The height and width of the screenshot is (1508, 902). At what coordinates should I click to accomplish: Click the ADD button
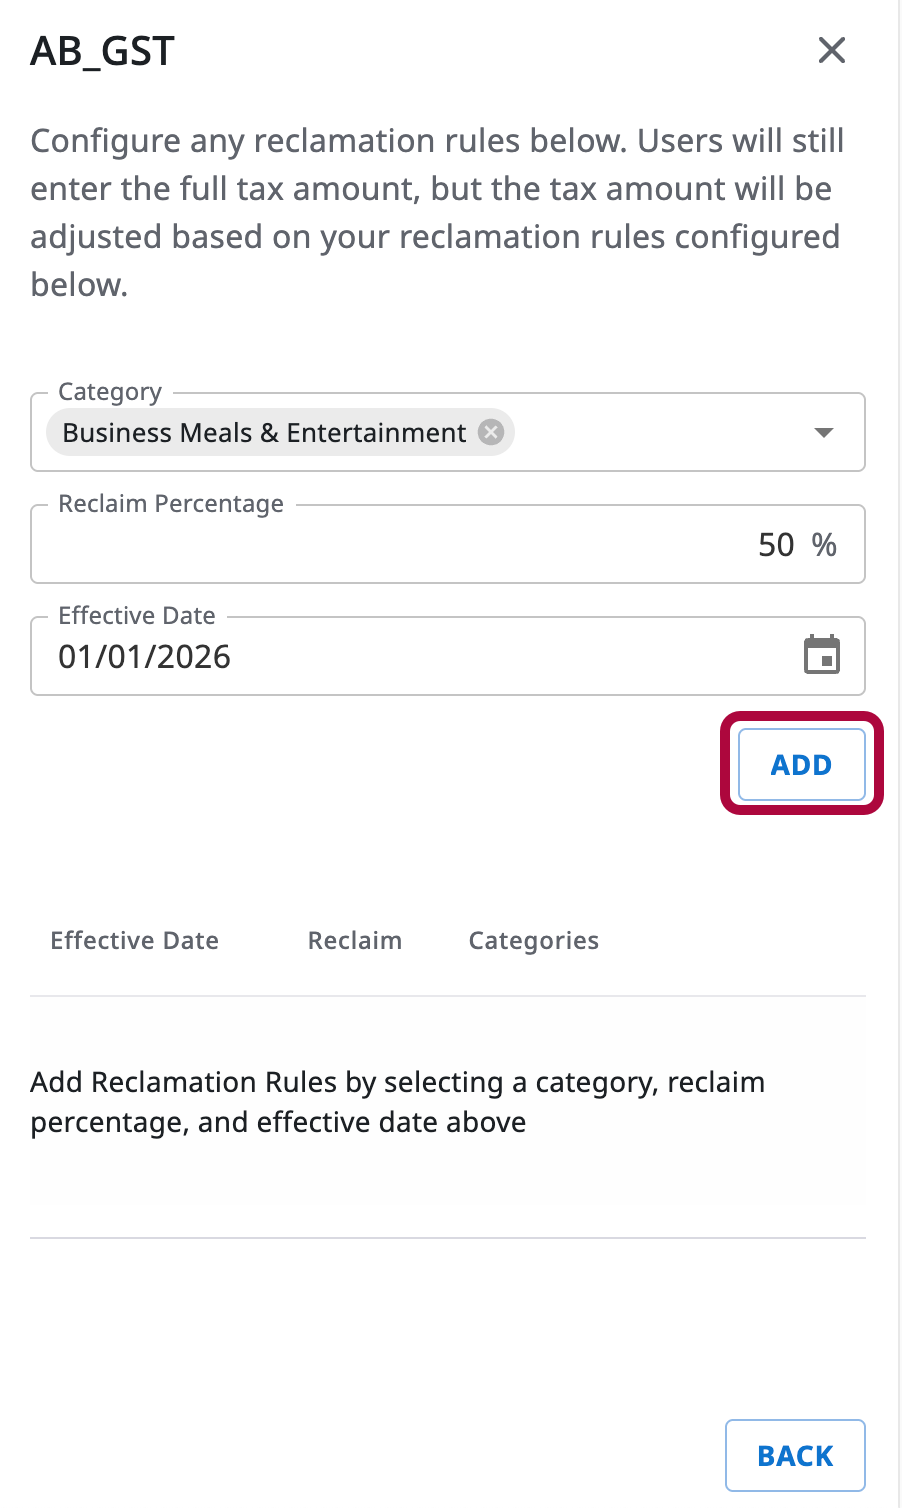click(x=801, y=765)
